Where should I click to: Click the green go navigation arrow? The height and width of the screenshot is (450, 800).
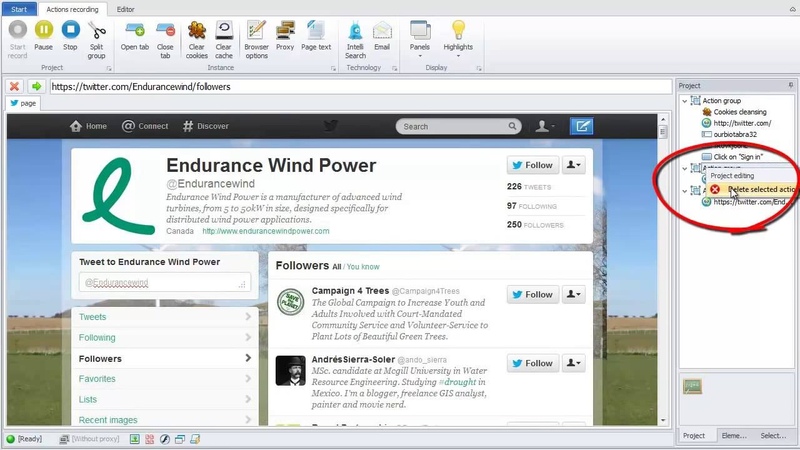35,87
